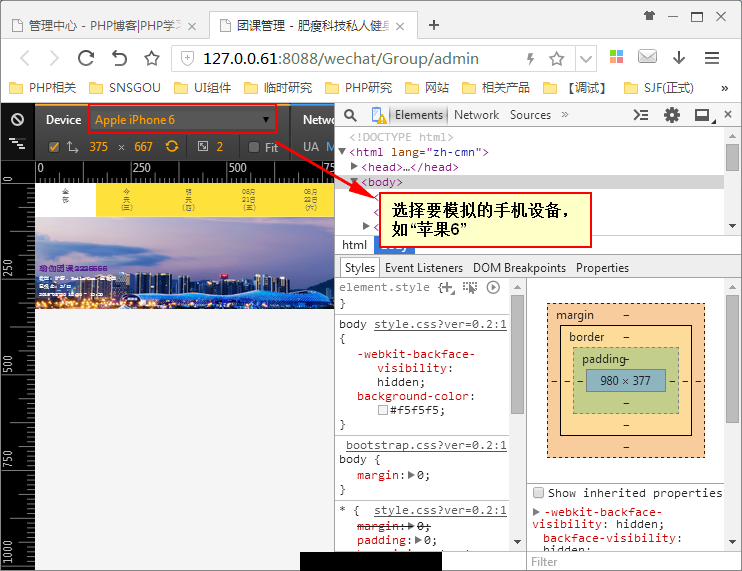Image resolution: width=742 pixels, height=571 pixels.
Task: Select the Event Listeners sidebar tab
Action: (424, 268)
